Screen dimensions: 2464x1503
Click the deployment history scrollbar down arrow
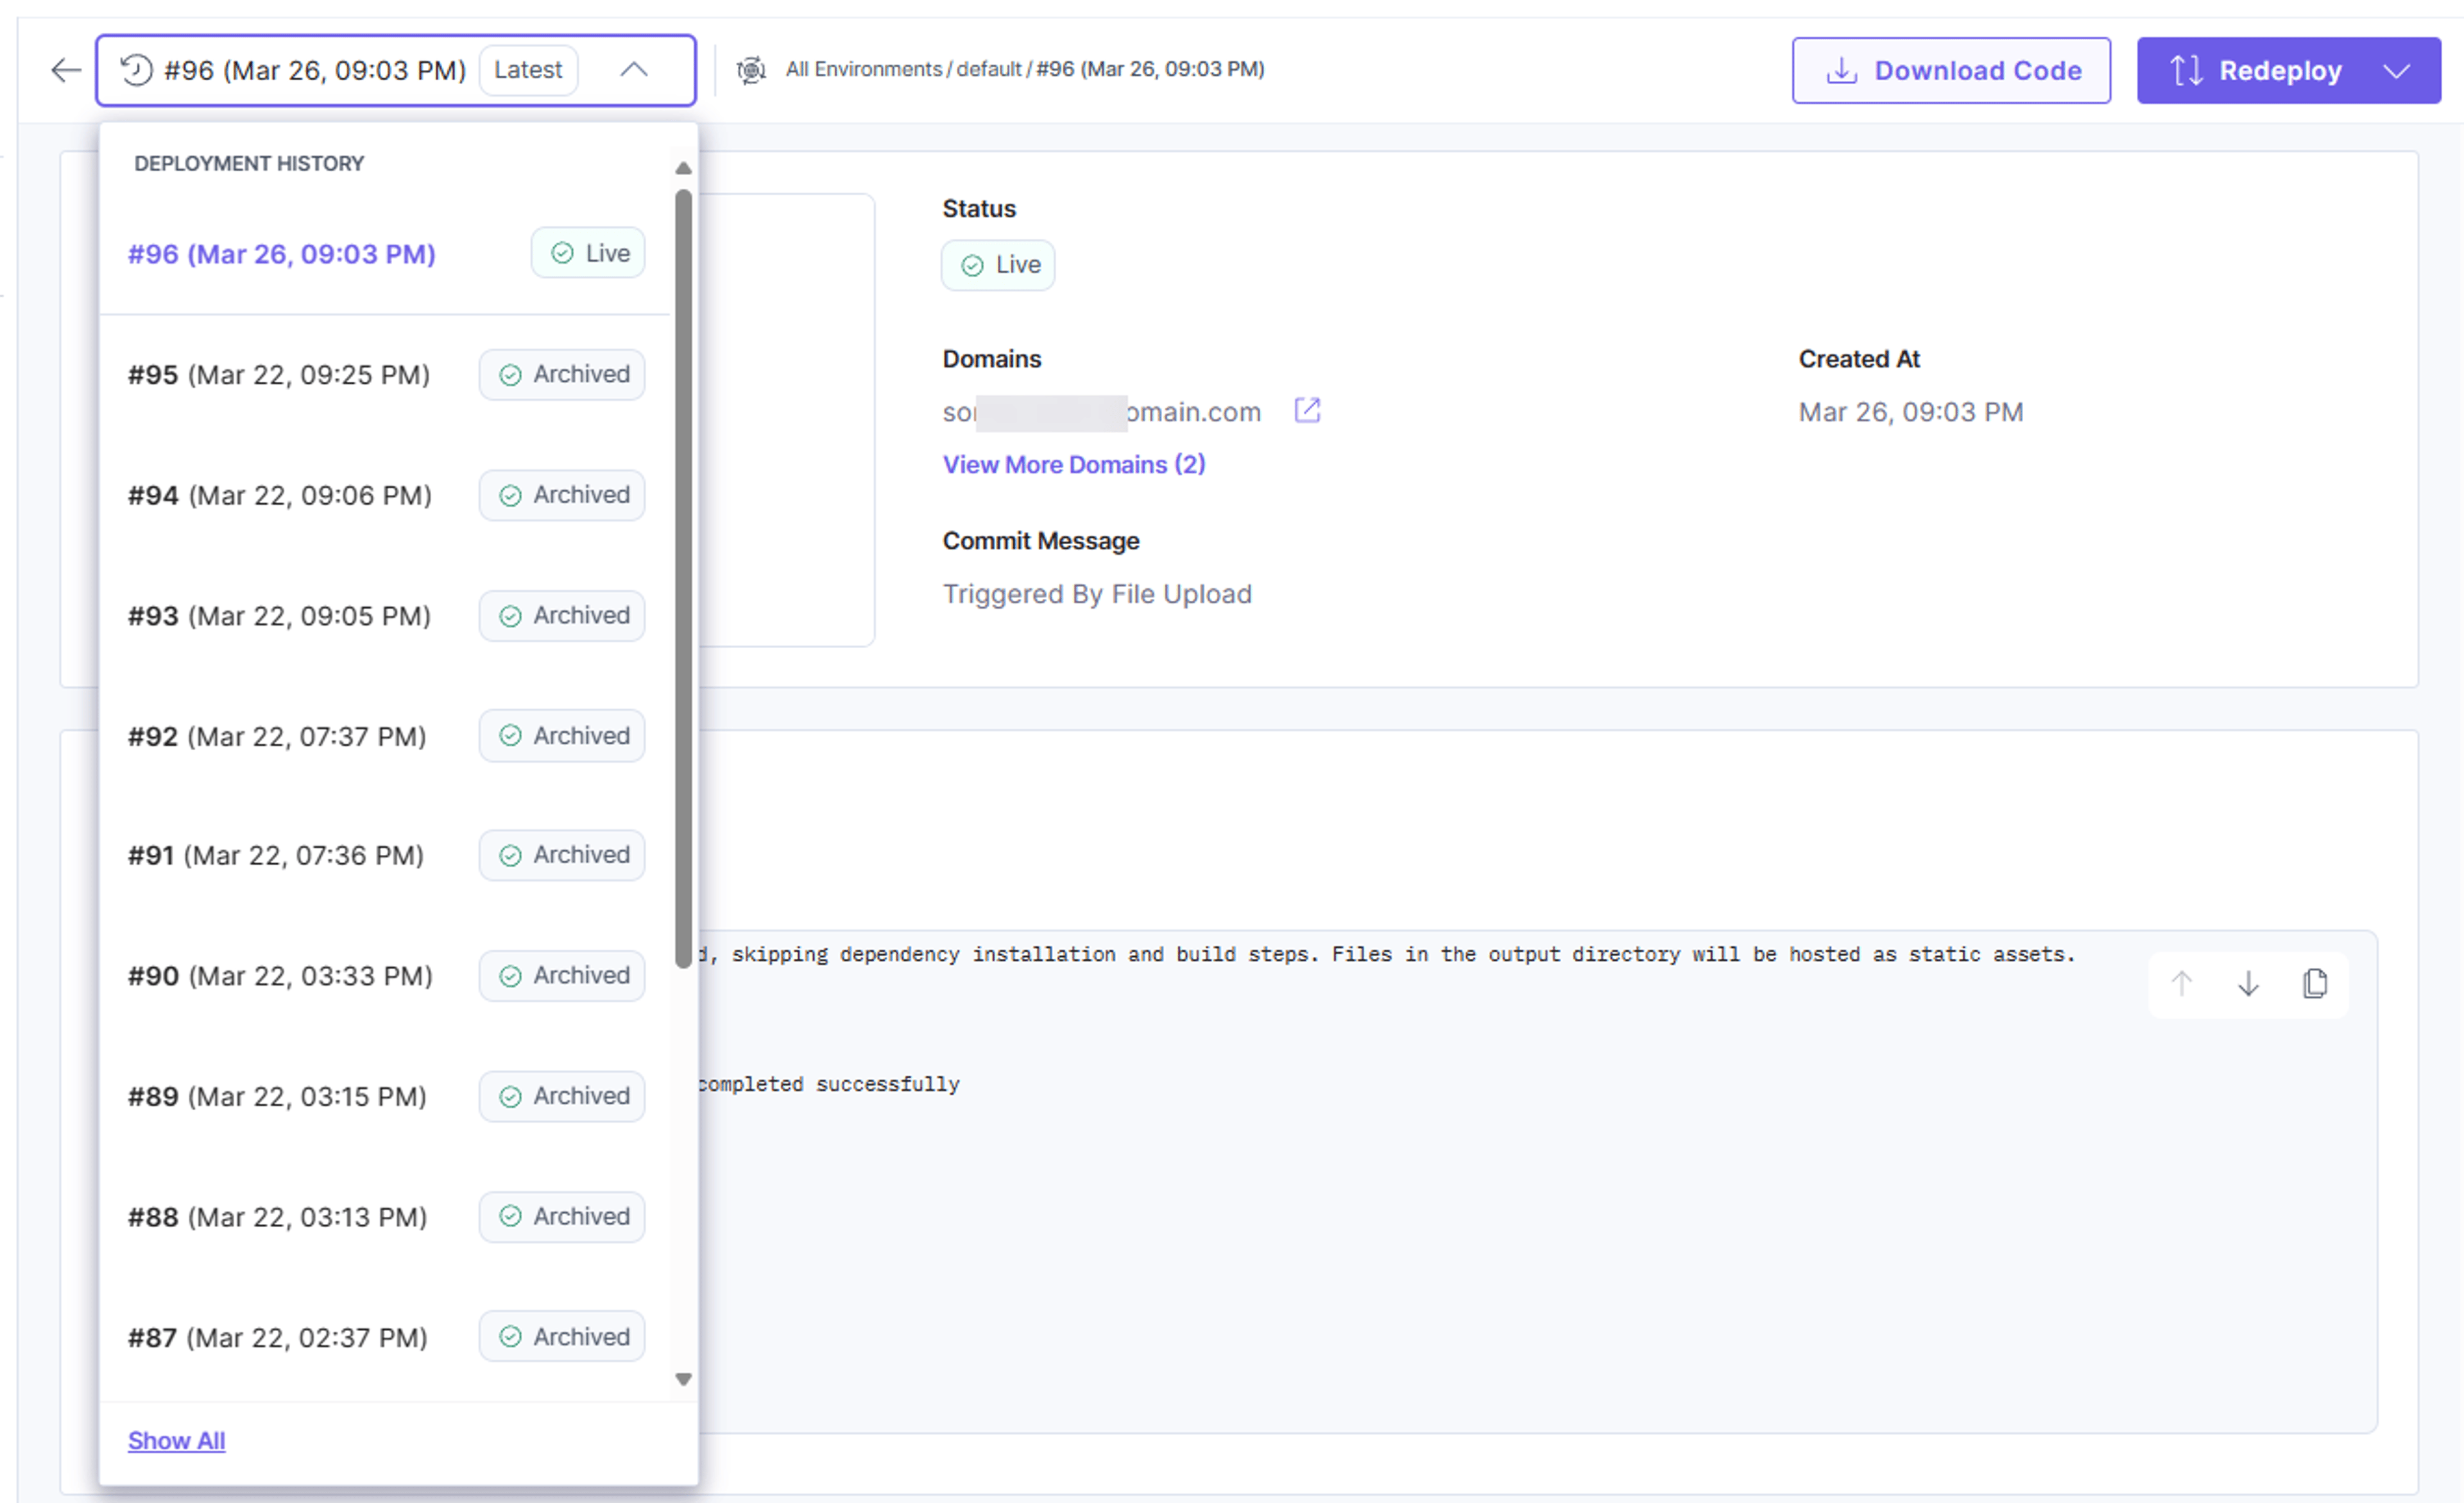point(684,1380)
